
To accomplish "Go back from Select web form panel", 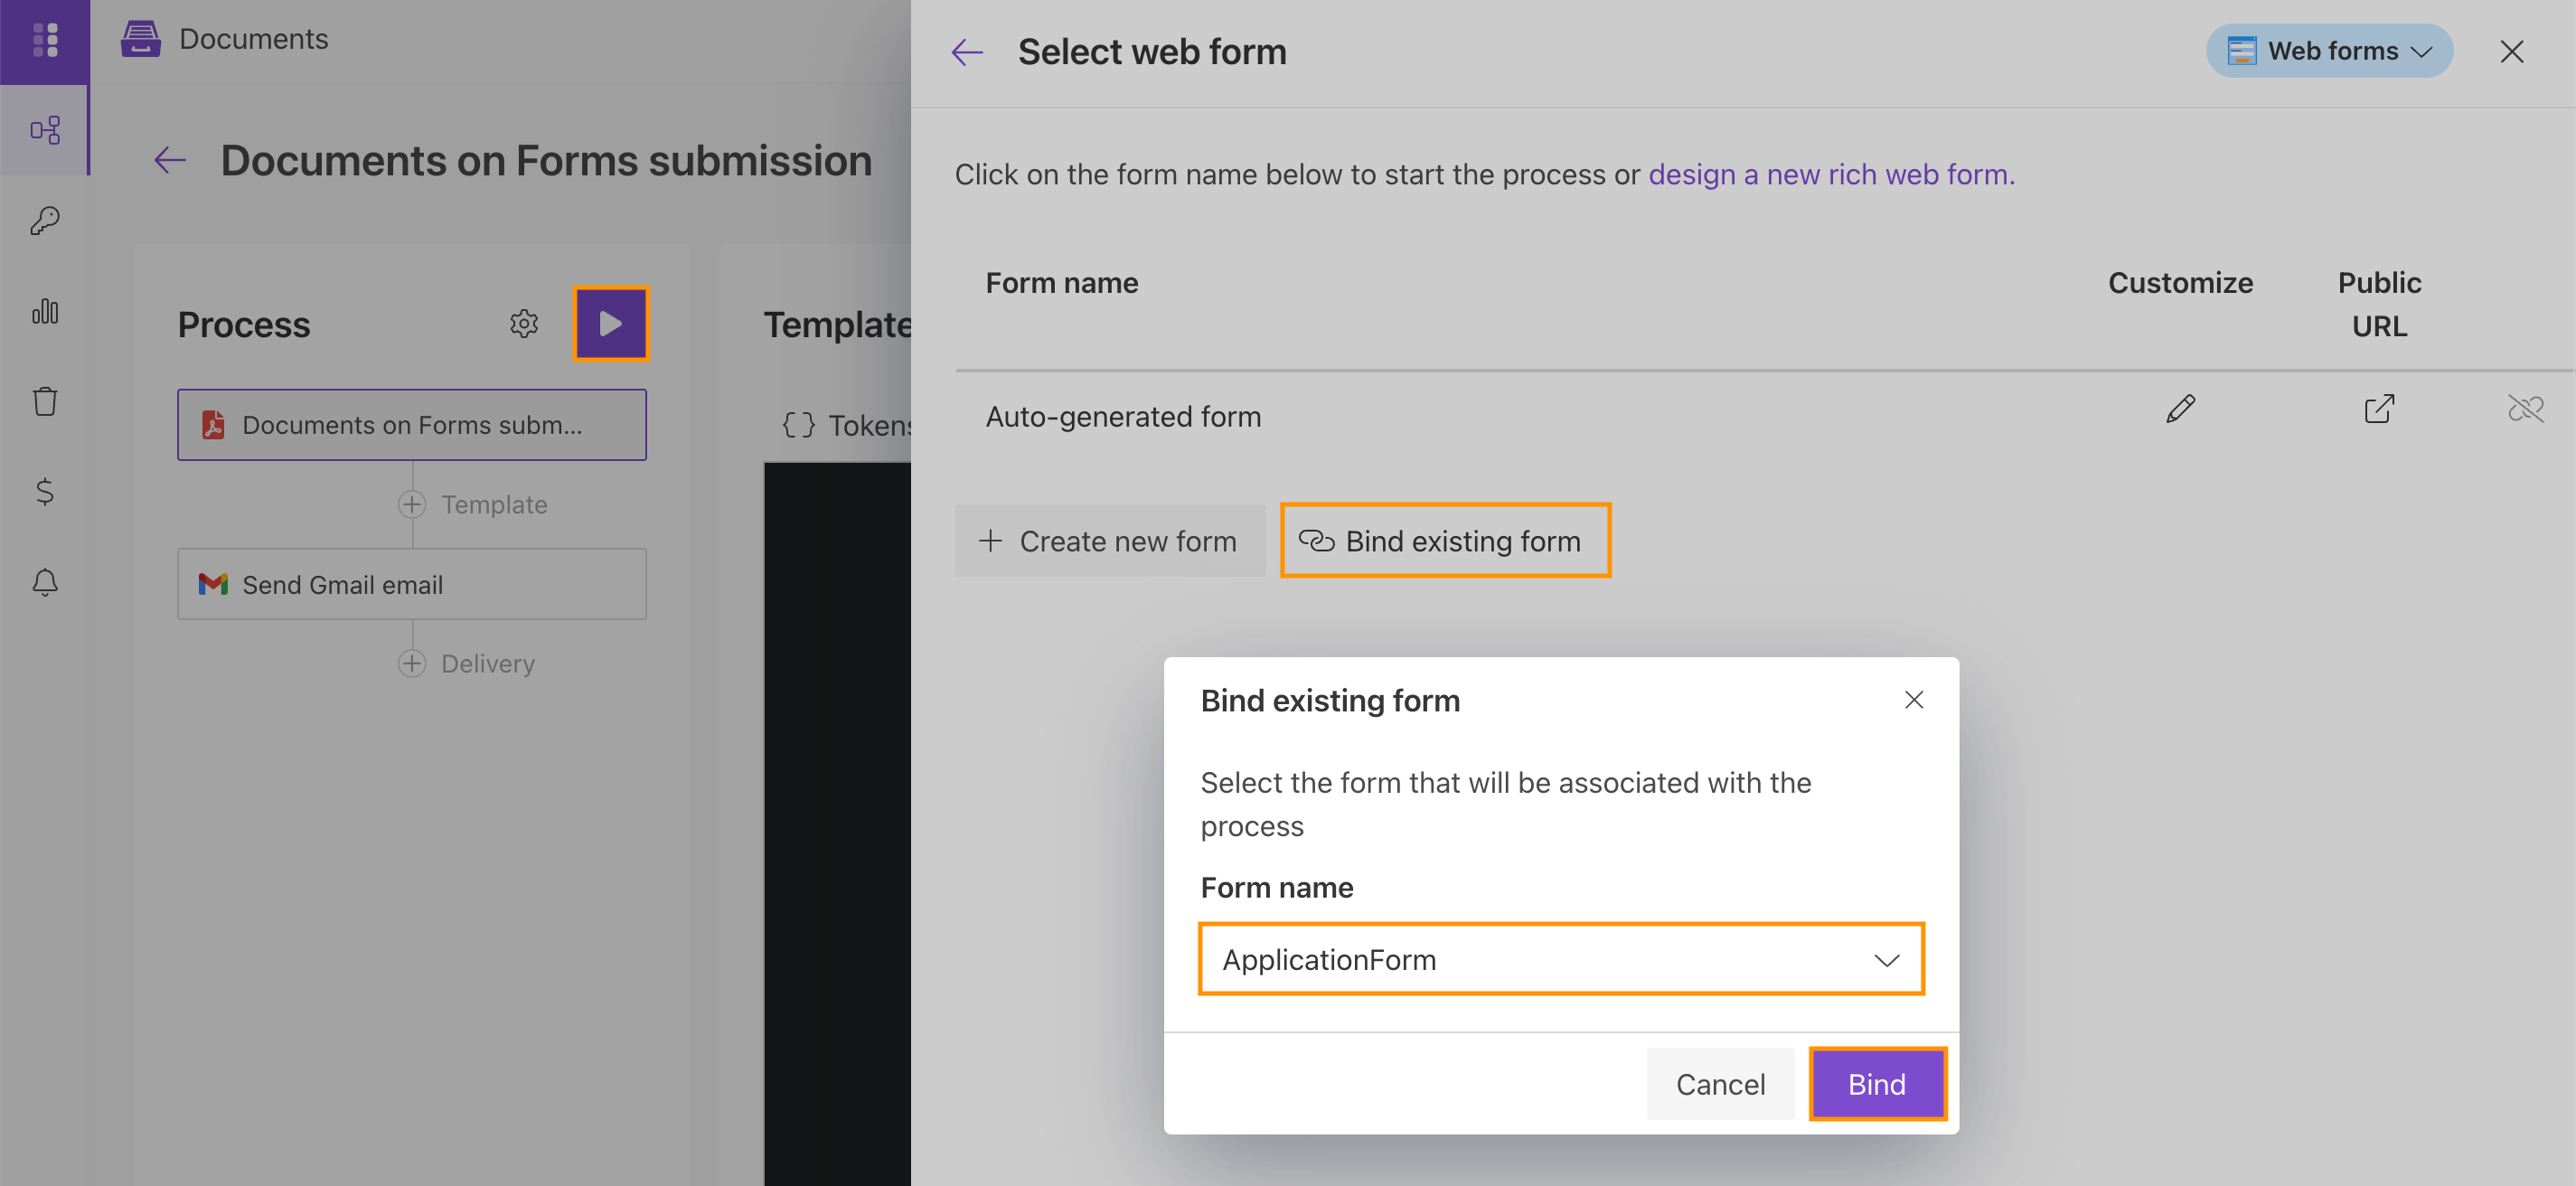I will tap(967, 52).
